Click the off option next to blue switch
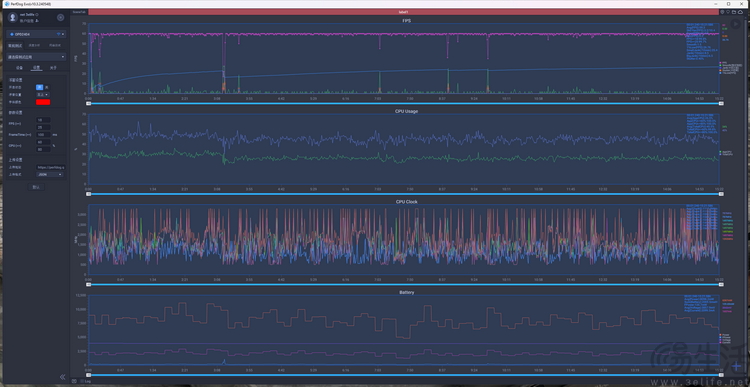Image resolution: width=750 pixels, height=387 pixels. pyautogui.click(x=46, y=88)
